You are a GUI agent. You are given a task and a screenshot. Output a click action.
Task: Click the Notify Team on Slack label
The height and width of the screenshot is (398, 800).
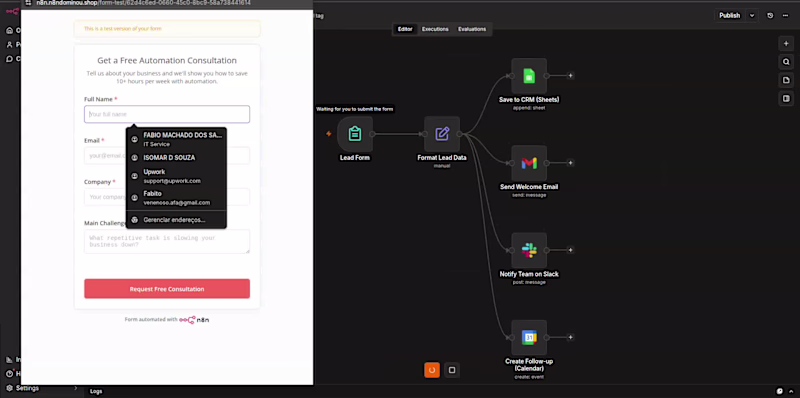(x=529, y=274)
